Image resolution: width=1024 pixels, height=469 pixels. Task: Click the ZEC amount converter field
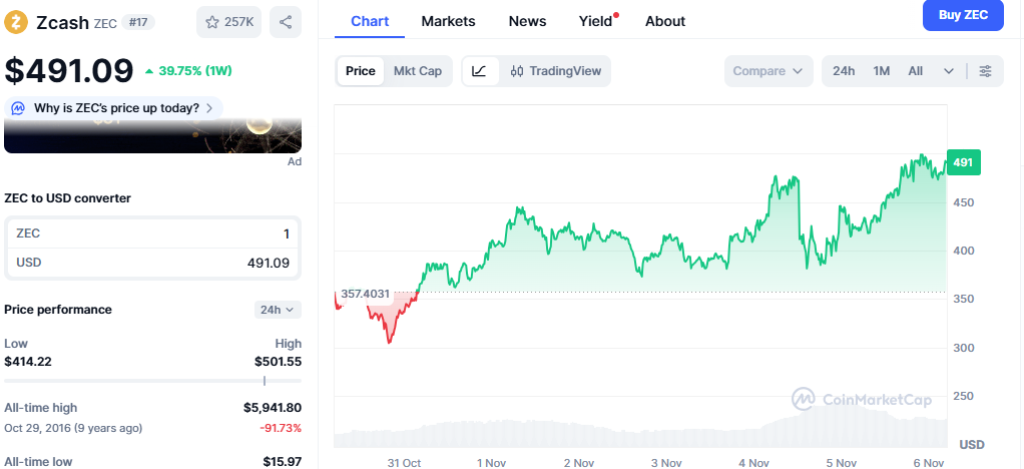pos(152,233)
